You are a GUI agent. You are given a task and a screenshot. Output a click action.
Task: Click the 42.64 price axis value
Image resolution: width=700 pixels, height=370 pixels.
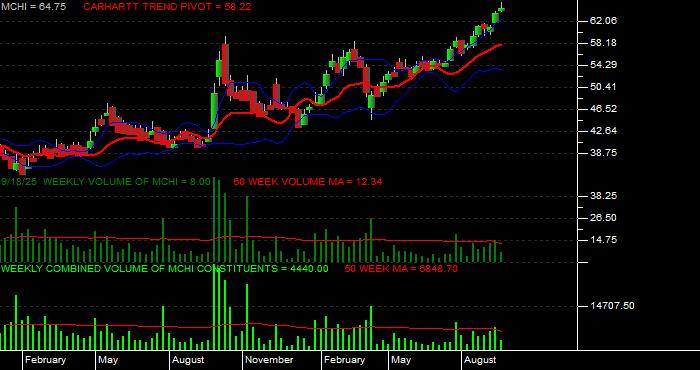603,131
